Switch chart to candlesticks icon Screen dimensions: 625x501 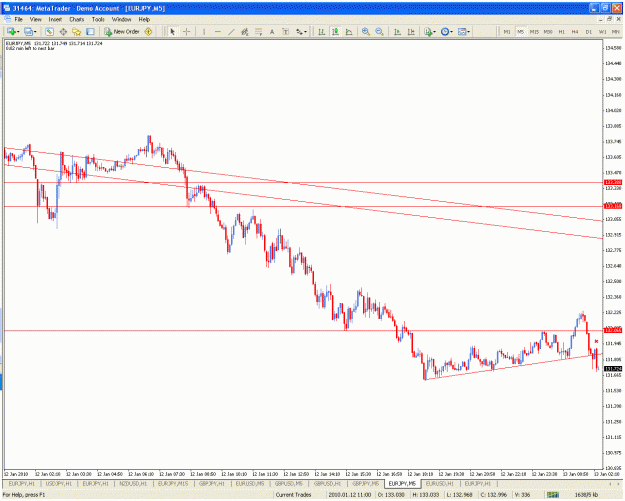coord(335,31)
